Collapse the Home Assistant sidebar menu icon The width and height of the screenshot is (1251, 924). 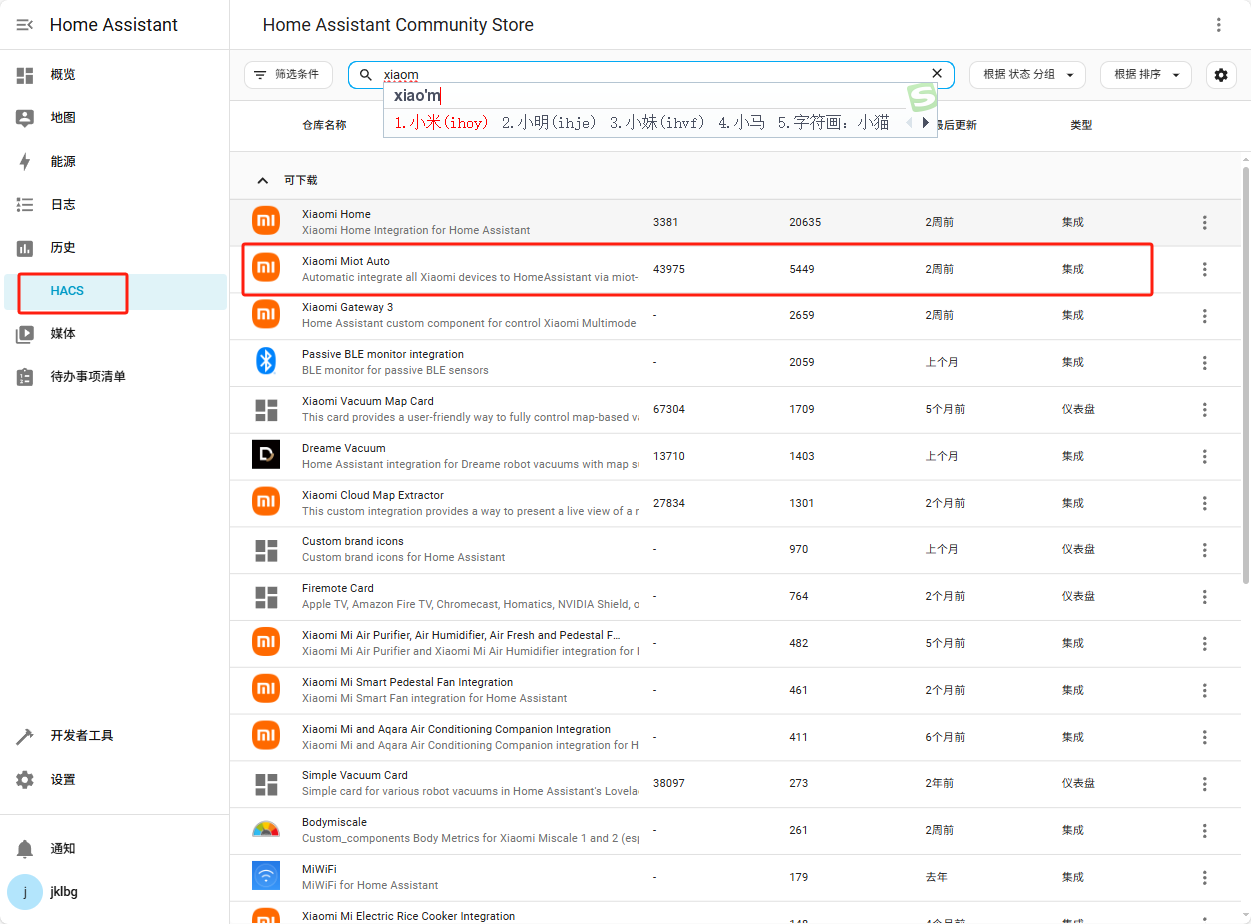[x=25, y=25]
